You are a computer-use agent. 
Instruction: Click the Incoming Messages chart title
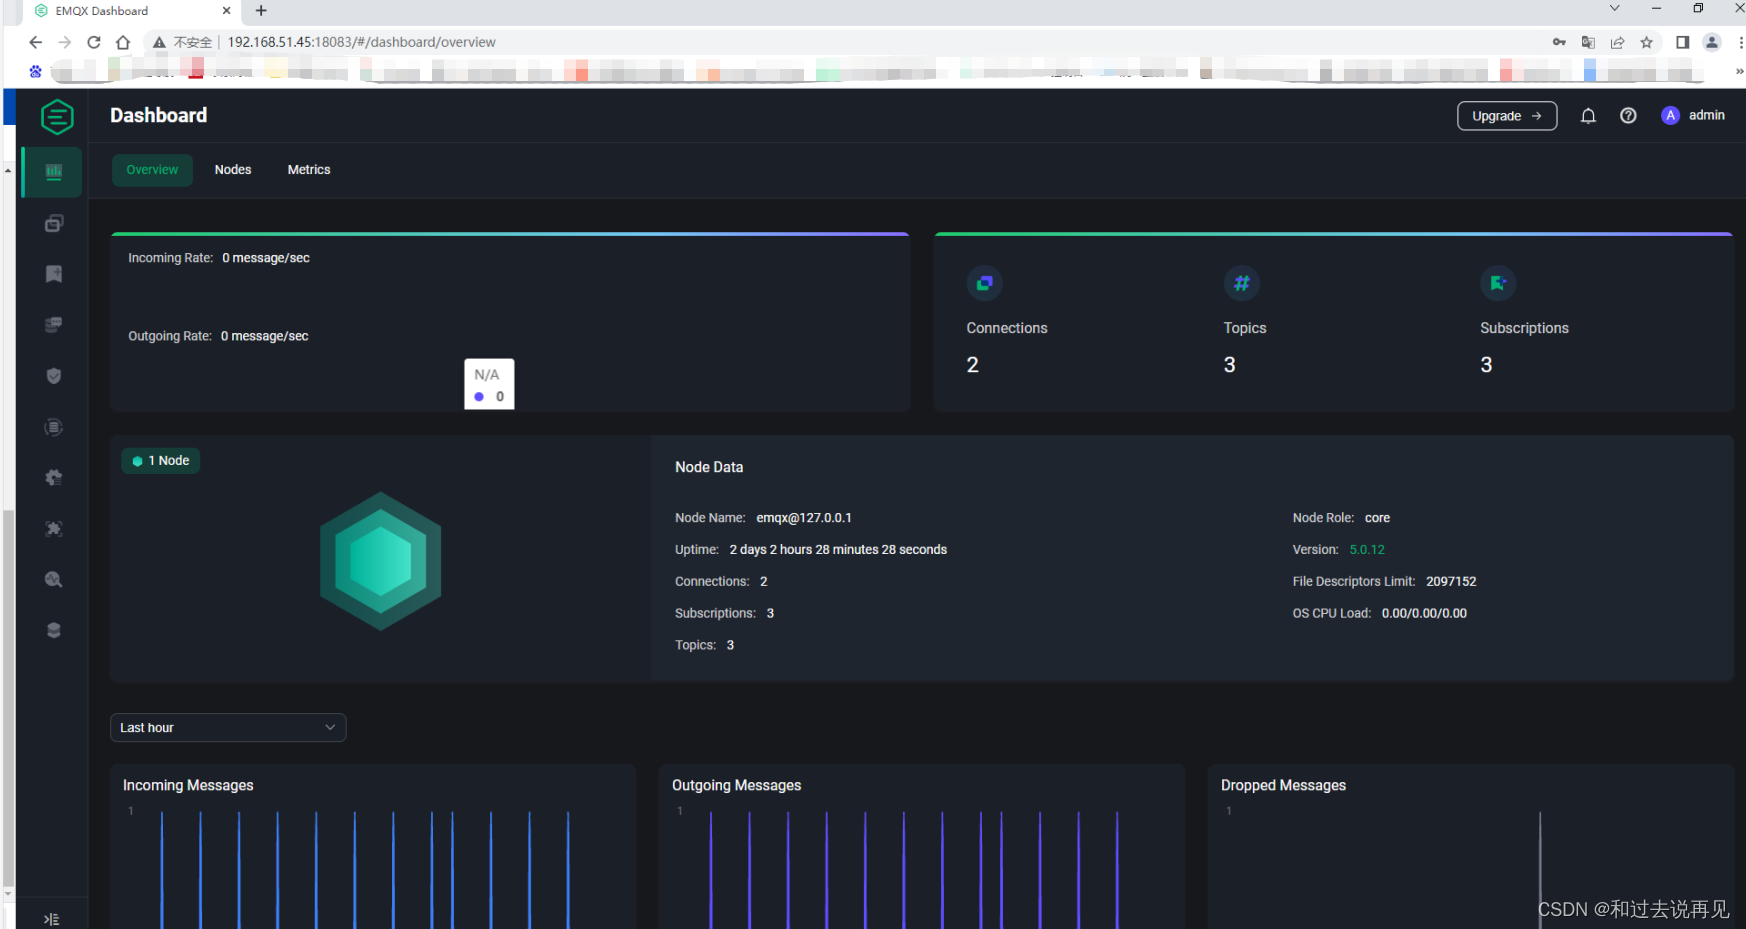click(188, 786)
